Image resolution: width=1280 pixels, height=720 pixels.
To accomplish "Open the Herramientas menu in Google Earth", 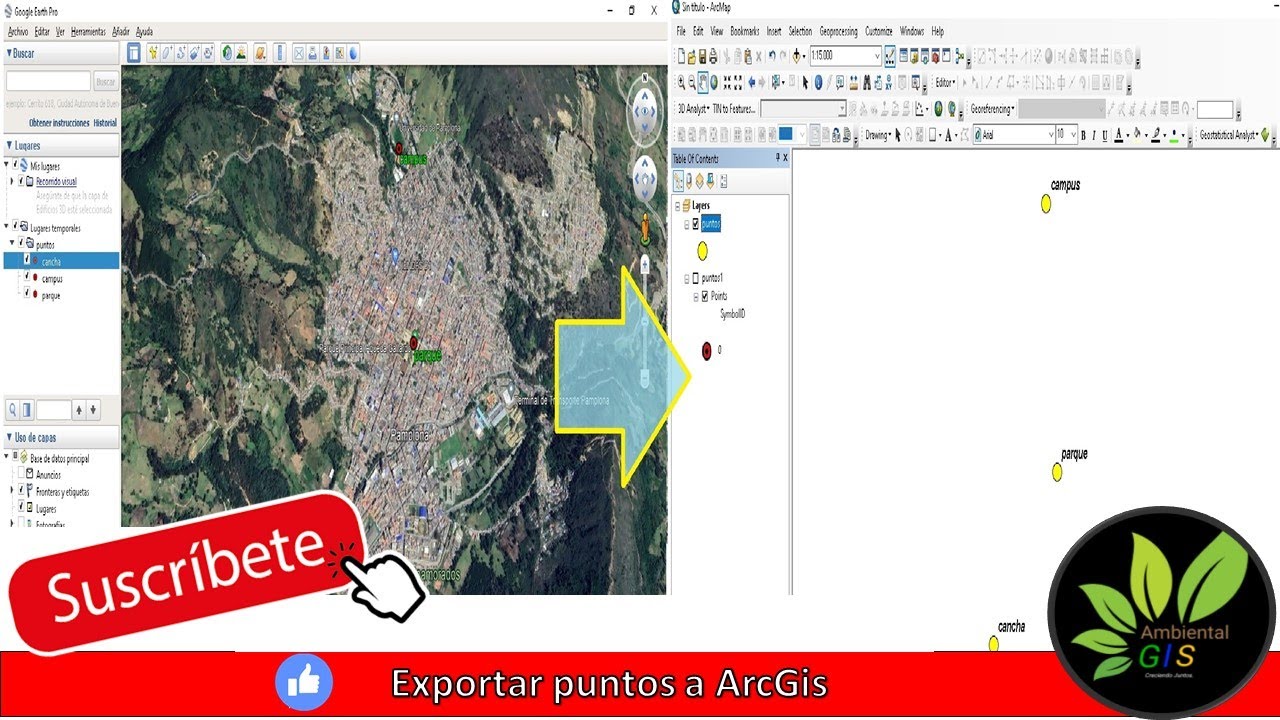I will tap(88, 32).
